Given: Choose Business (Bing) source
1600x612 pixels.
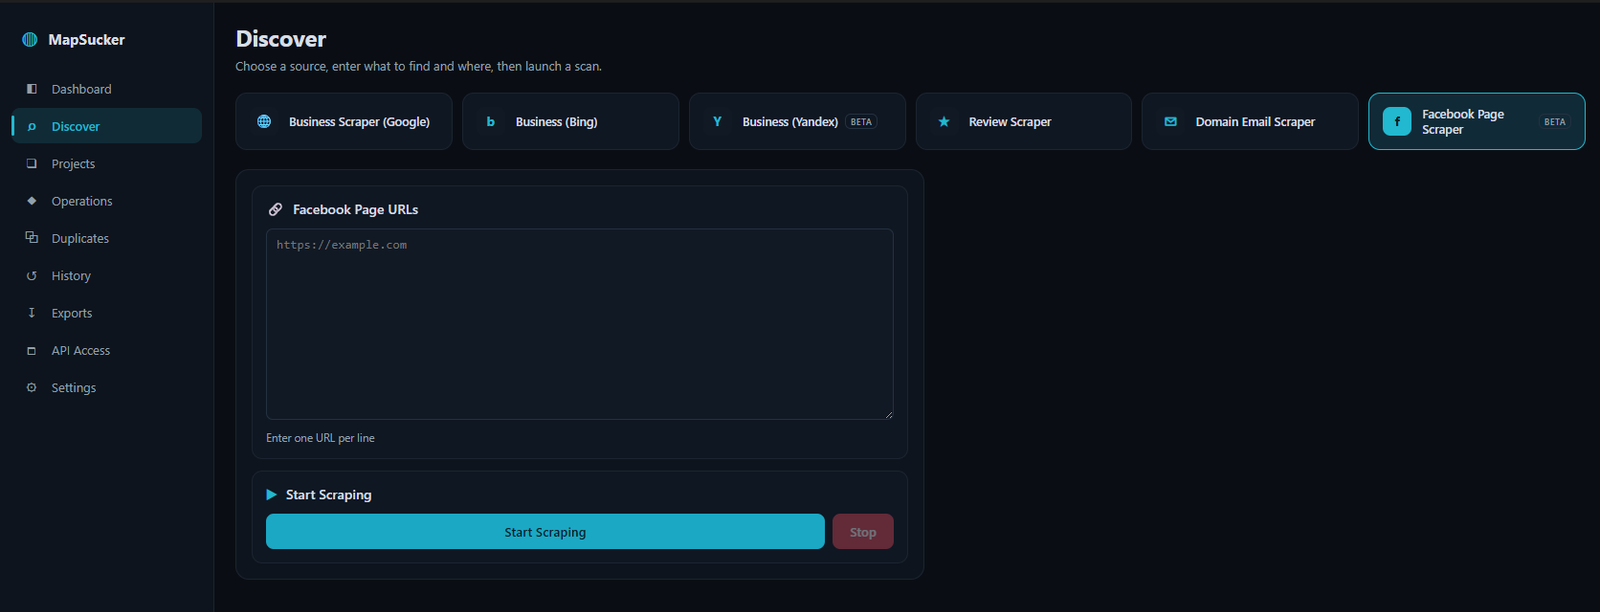Looking at the screenshot, I should point(570,121).
